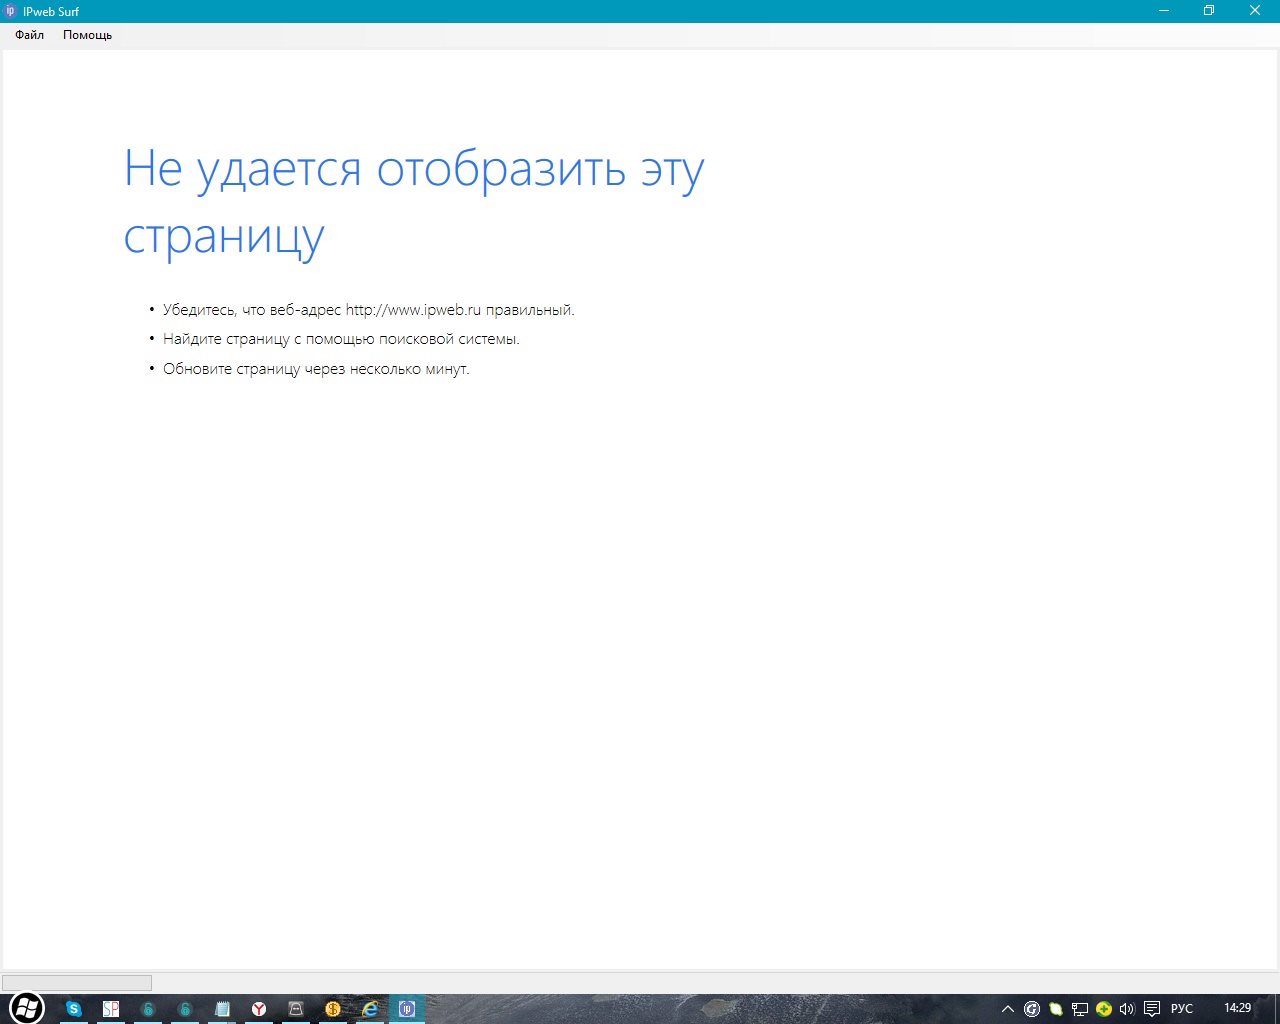Open Internet Explorer from the taskbar
Screen dimensions: 1280x1024
point(370,1009)
